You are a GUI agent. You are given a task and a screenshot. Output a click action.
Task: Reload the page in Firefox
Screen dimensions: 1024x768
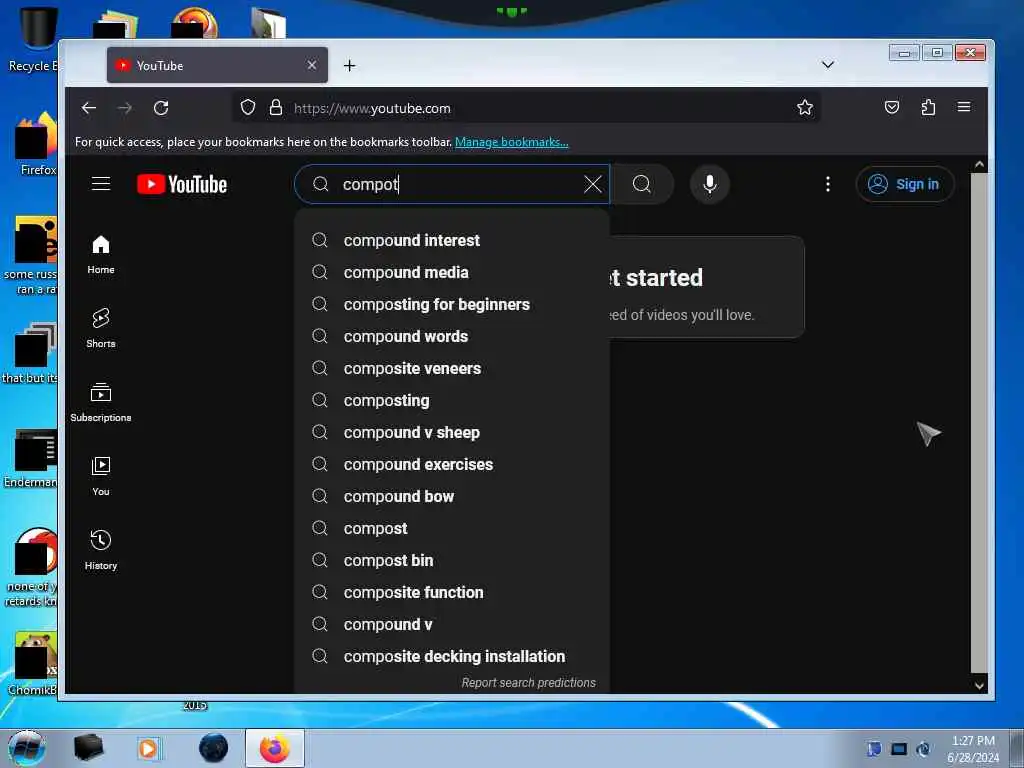coord(161,108)
